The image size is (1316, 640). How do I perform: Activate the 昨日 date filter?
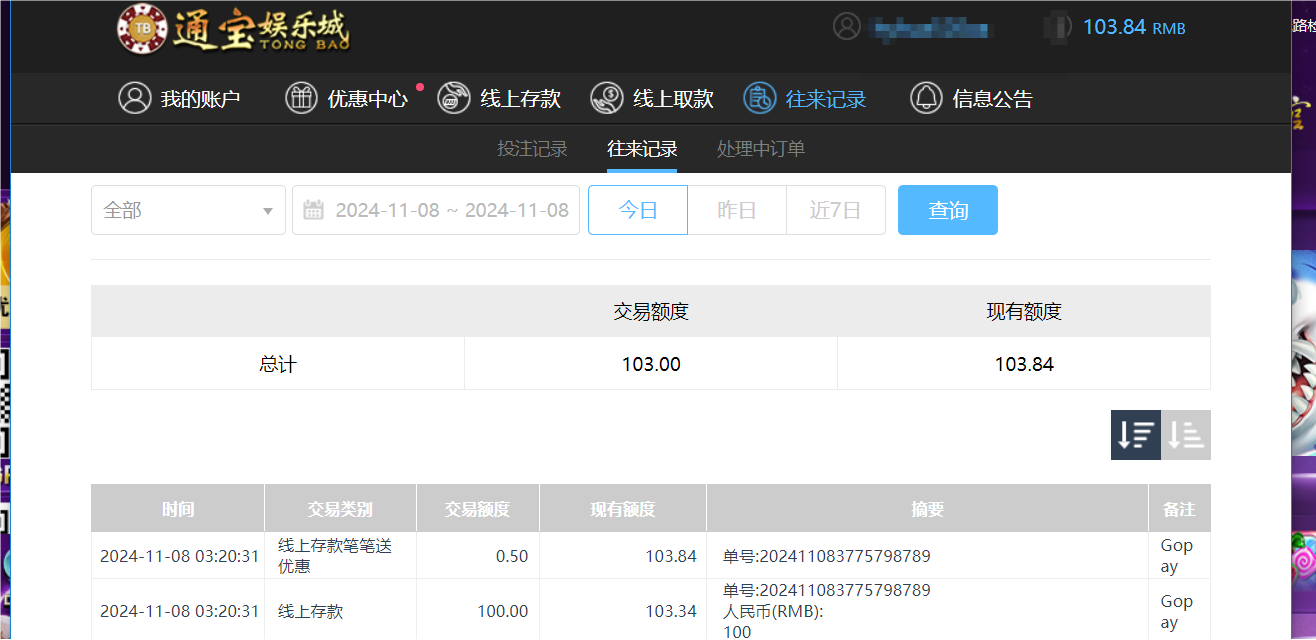coord(737,210)
